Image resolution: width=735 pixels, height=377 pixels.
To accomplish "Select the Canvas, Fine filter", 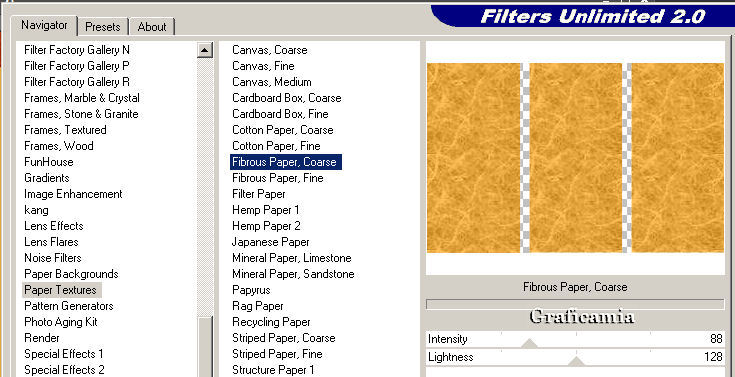I will (263, 66).
